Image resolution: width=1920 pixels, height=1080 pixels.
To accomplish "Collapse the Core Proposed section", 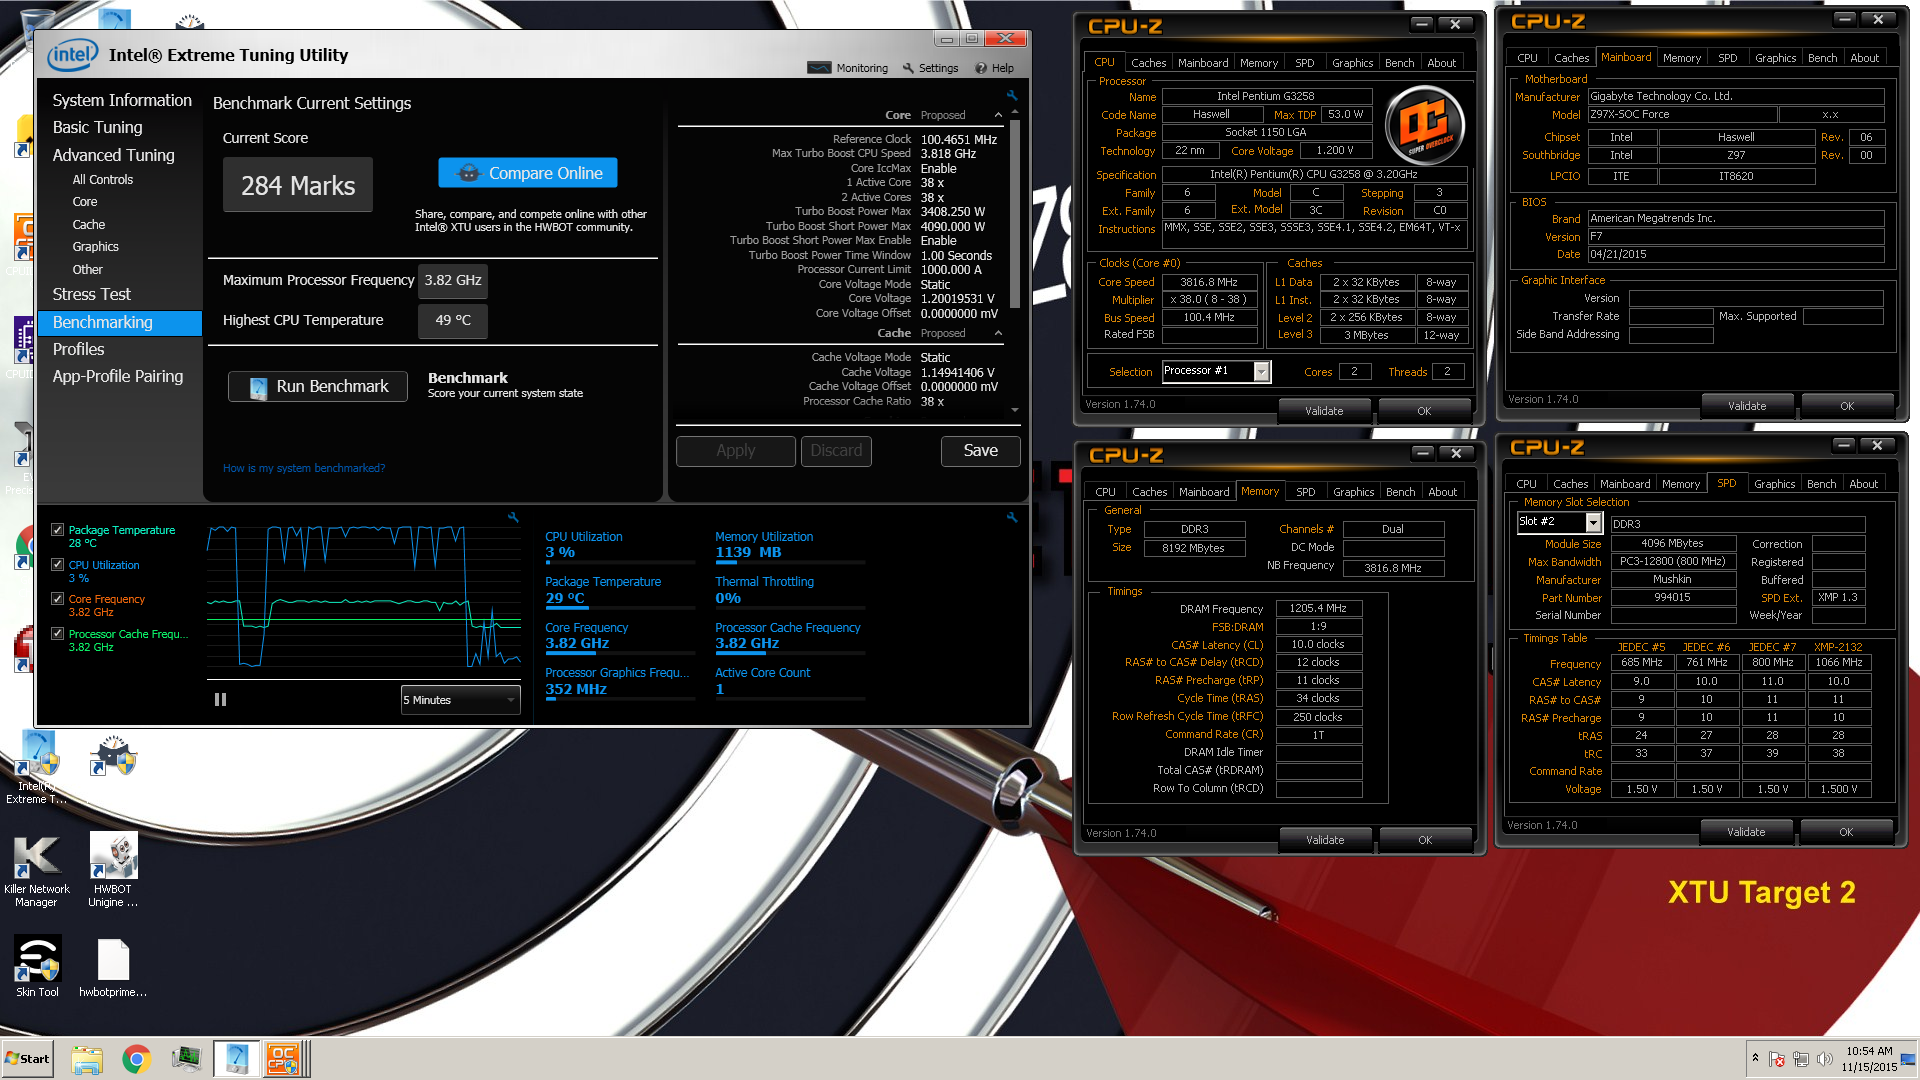I will point(998,115).
